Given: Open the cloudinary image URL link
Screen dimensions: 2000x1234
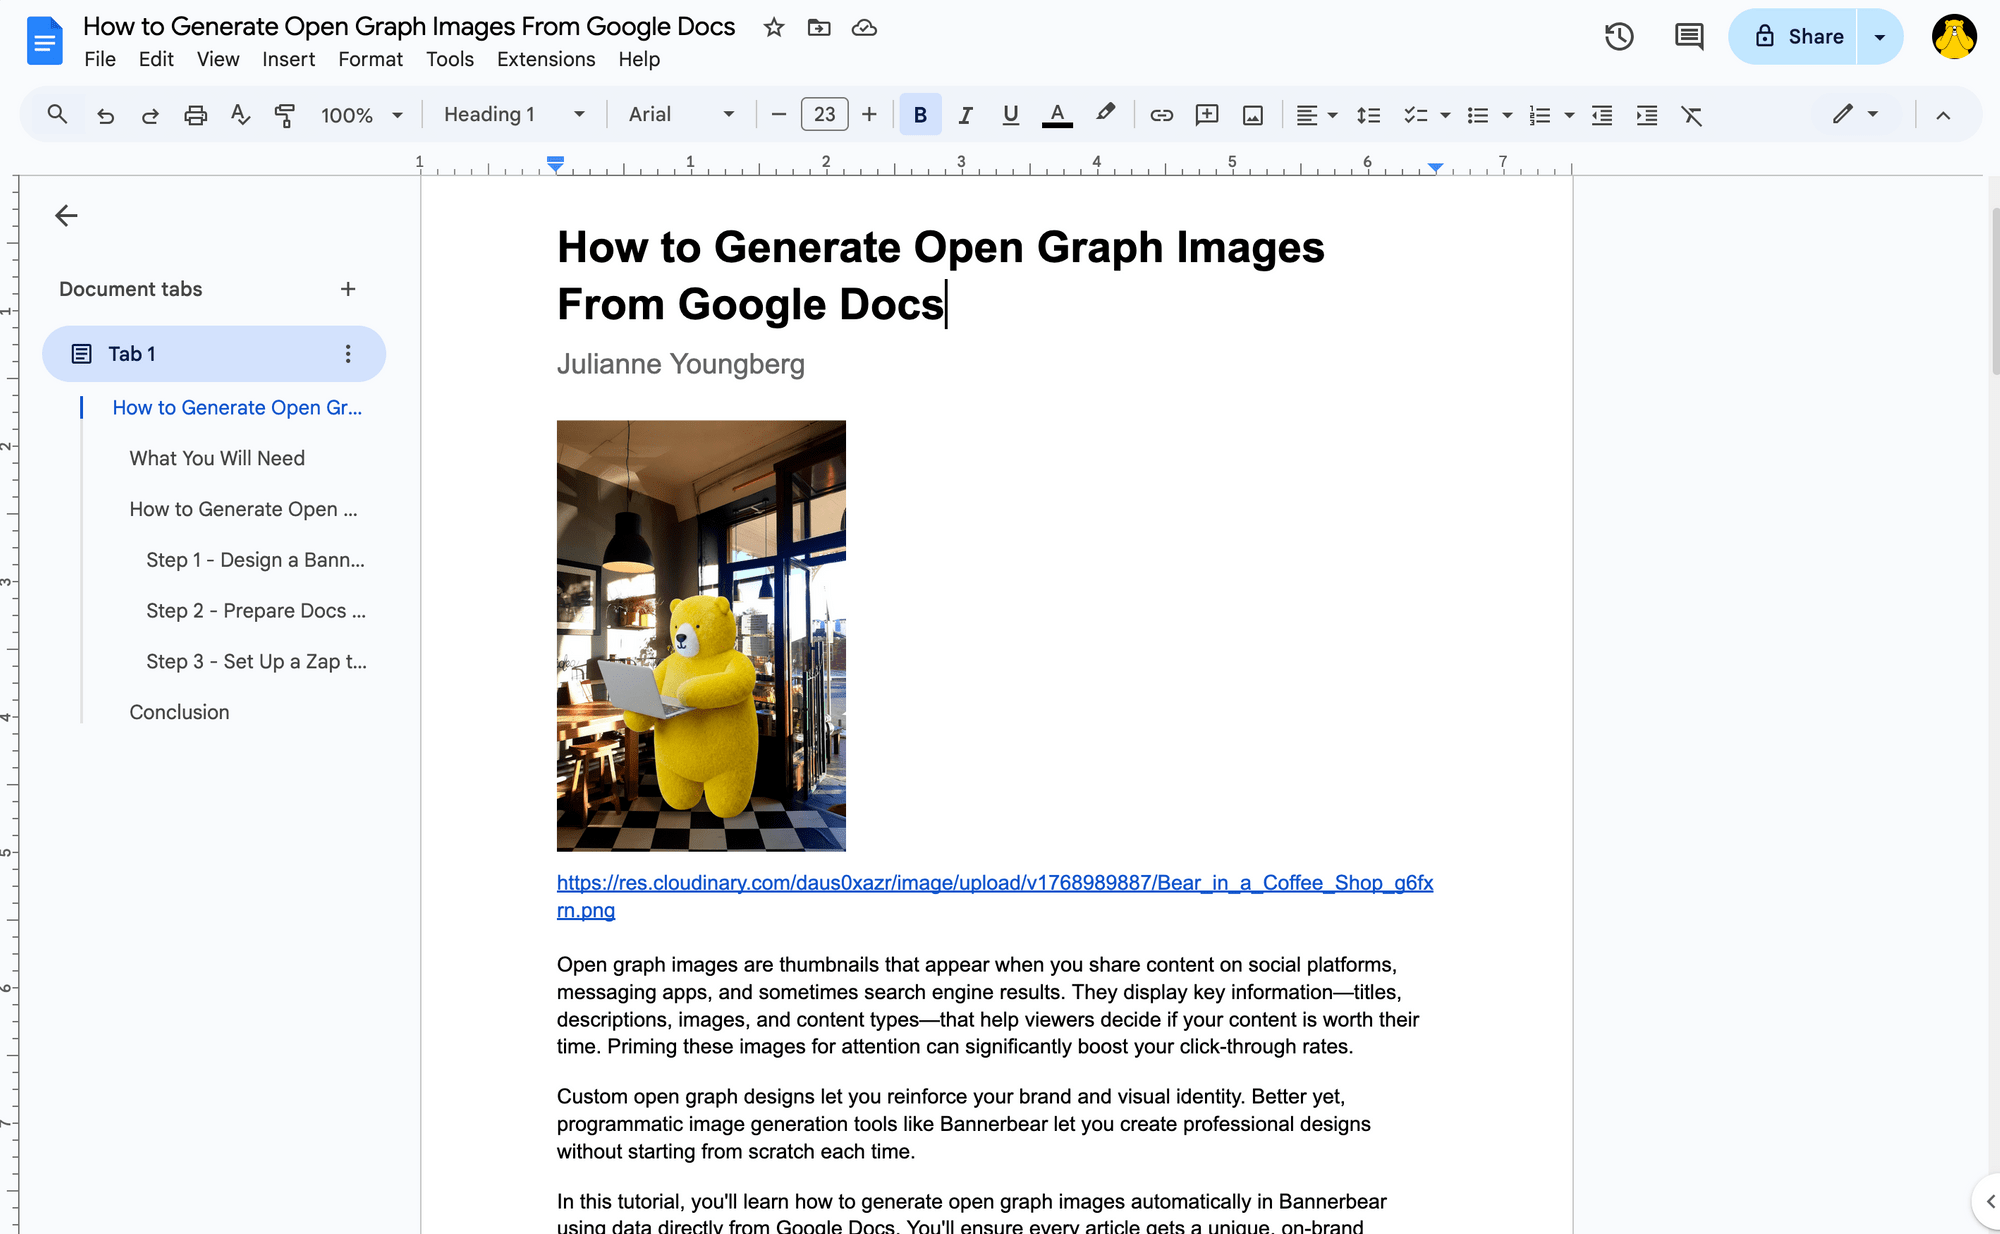Looking at the screenshot, I should (x=994, y=883).
